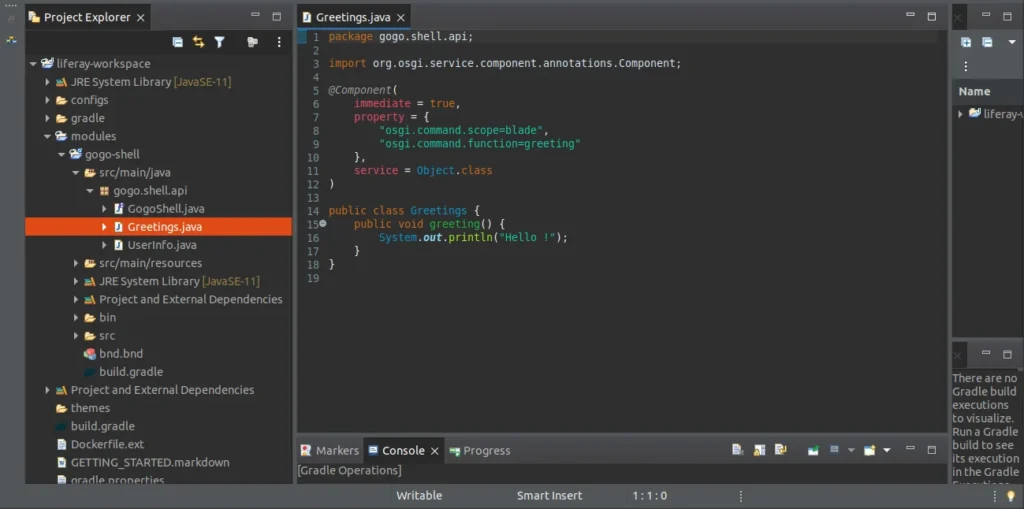
Task: Collapse the gogo.shell.api package
Action: (x=90, y=191)
